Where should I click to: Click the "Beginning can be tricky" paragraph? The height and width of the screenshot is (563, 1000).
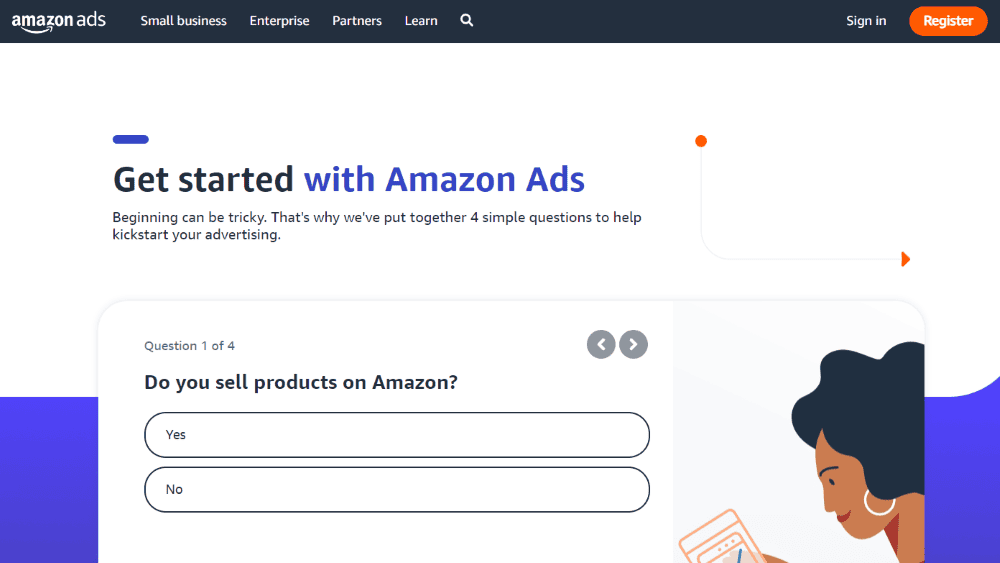pos(376,226)
